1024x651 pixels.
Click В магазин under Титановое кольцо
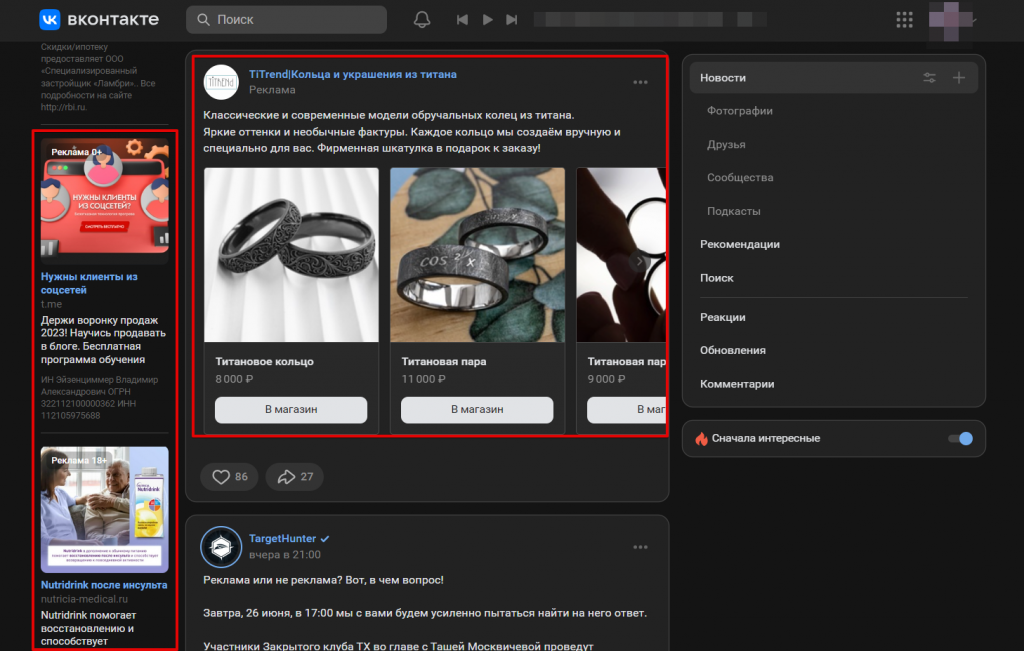pyautogui.click(x=291, y=409)
